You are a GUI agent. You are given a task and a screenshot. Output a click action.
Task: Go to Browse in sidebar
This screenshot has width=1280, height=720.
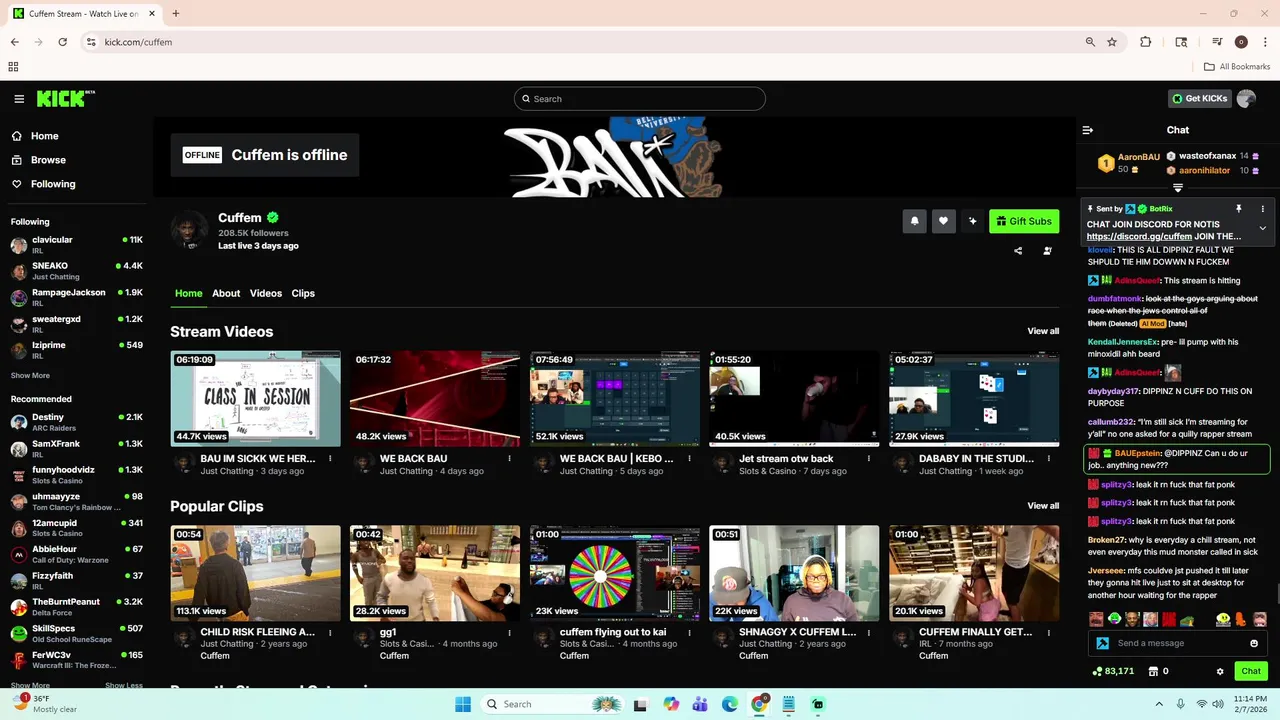pyautogui.click(x=48, y=160)
